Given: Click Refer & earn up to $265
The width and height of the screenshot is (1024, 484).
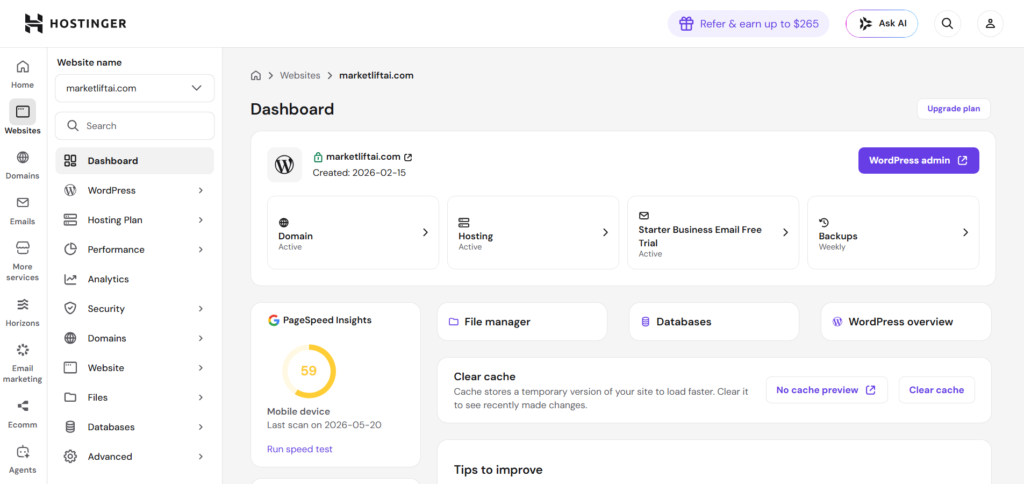Looking at the screenshot, I should pyautogui.click(x=748, y=24).
